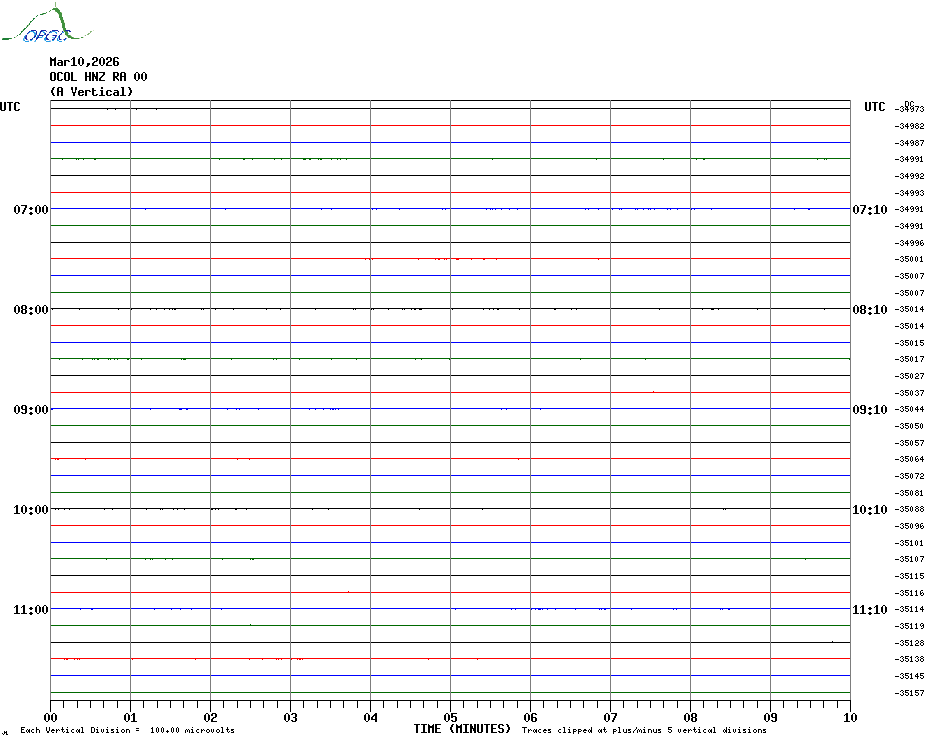Click the 00 minute tick label
Image resolution: width=930 pixels, height=744 pixels.
click(51, 717)
